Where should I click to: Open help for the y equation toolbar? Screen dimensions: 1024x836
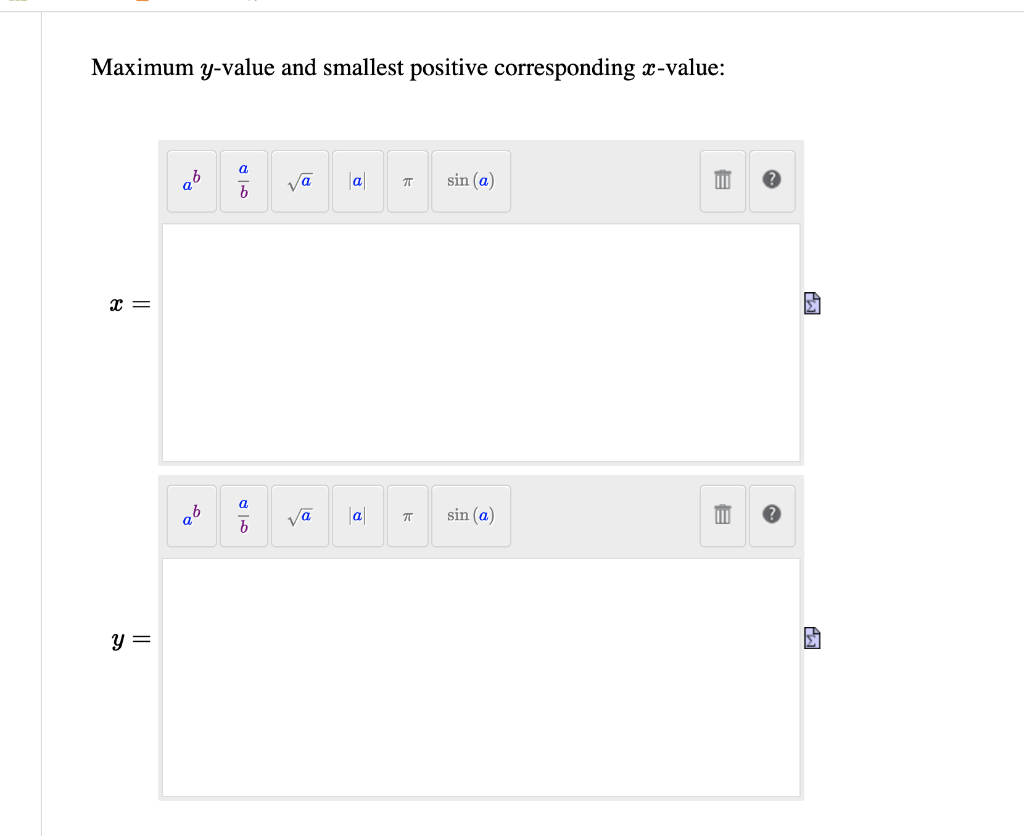772,516
